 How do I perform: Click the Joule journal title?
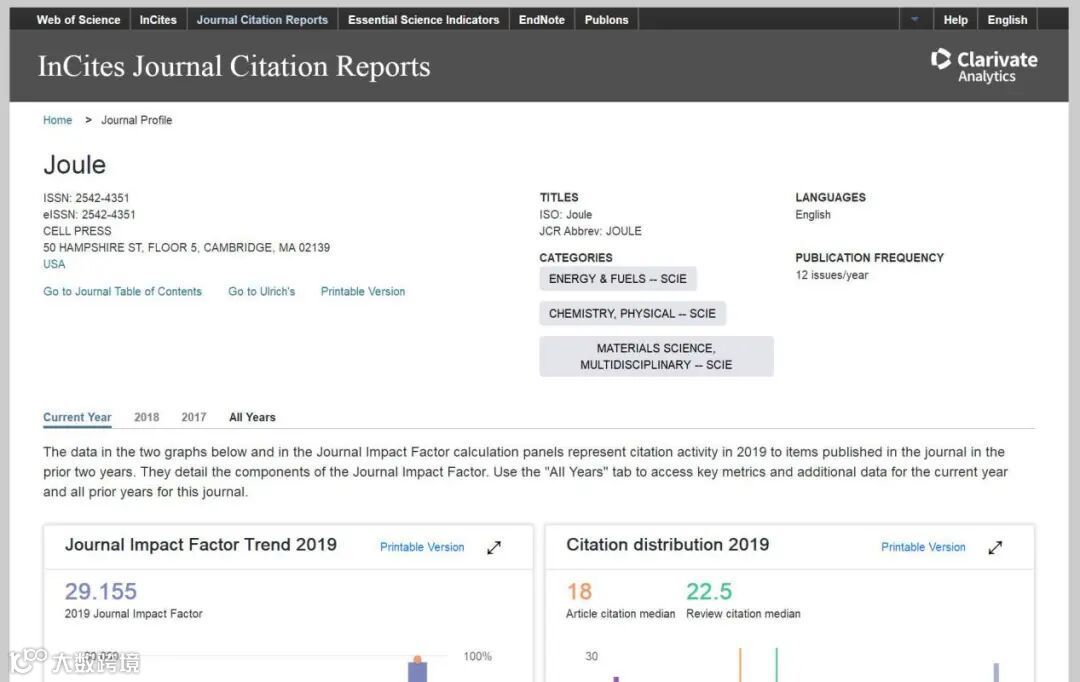(x=74, y=165)
